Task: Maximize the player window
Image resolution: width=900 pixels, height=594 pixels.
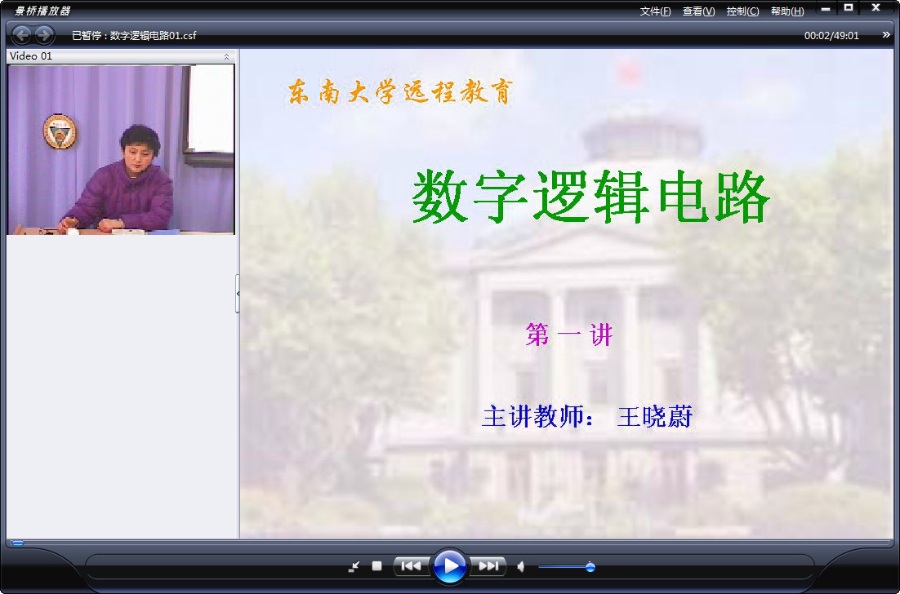Action: 848,8
